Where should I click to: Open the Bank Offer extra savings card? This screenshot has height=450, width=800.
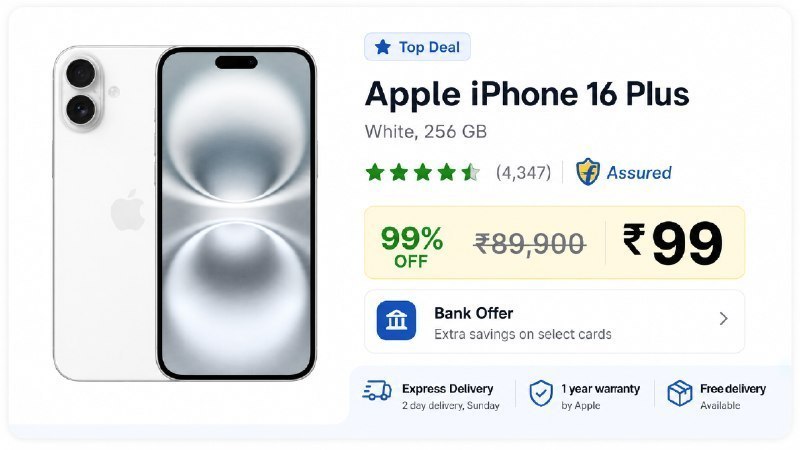(555, 321)
